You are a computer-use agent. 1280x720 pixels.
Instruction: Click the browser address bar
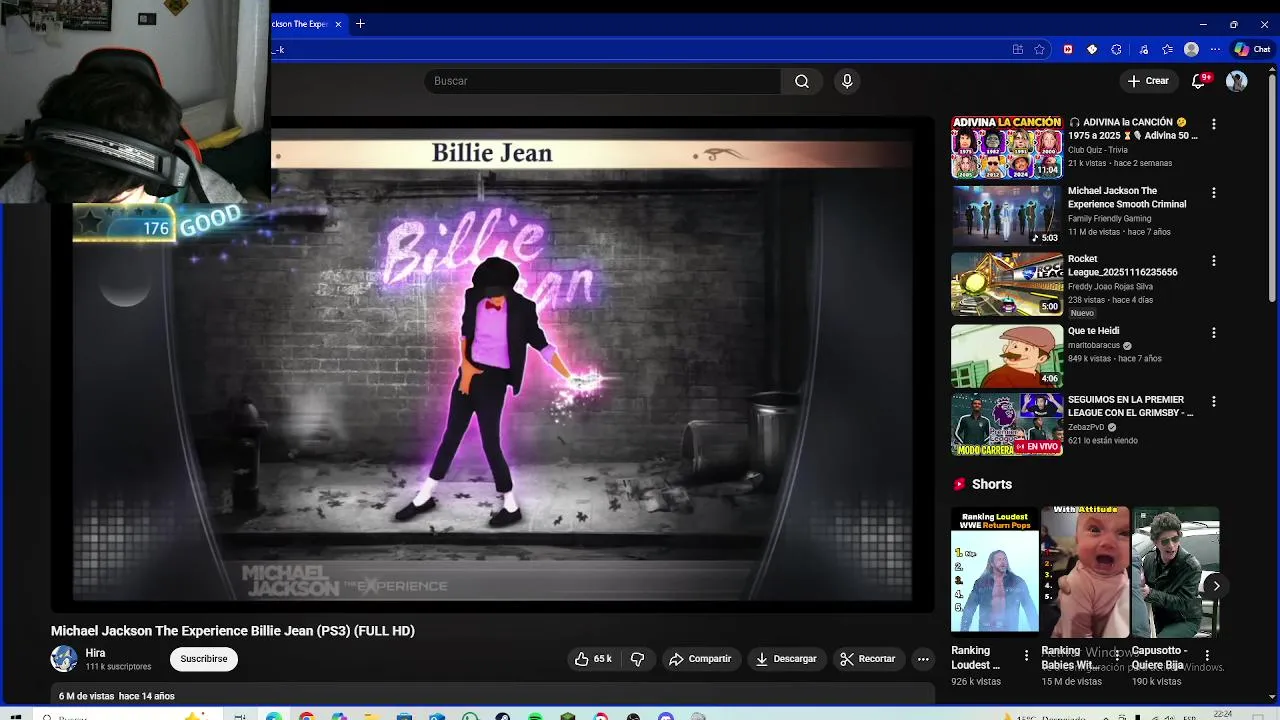click(x=640, y=49)
